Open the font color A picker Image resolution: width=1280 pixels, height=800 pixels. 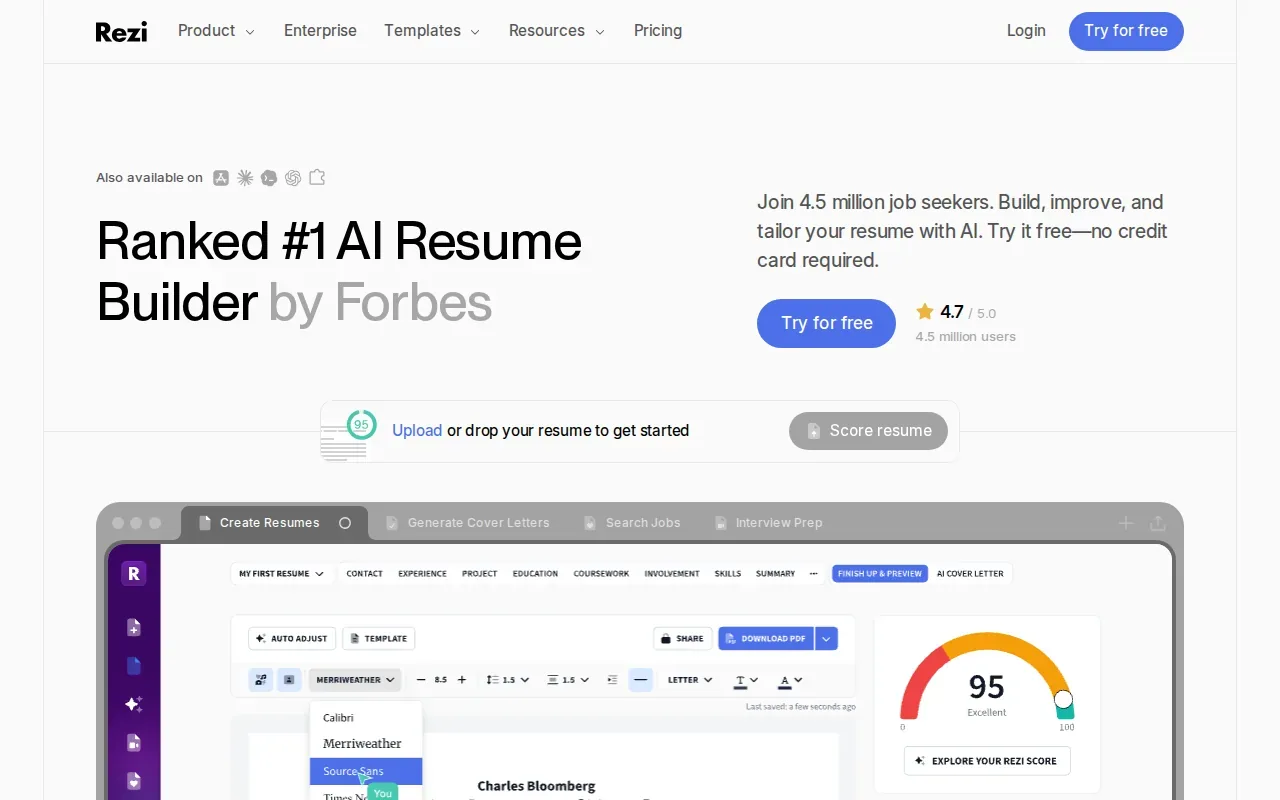790,680
